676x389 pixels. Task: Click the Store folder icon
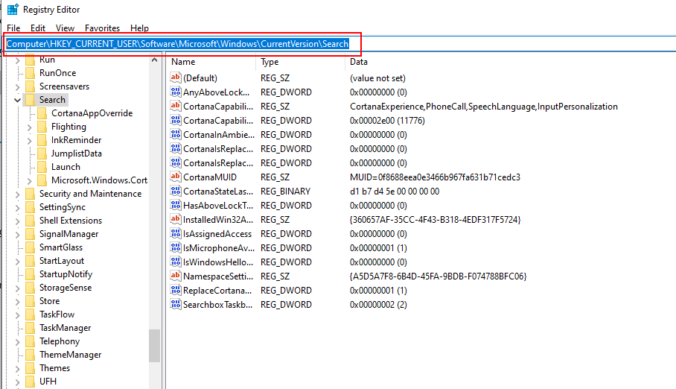pyautogui.click(x=30, y=301)
